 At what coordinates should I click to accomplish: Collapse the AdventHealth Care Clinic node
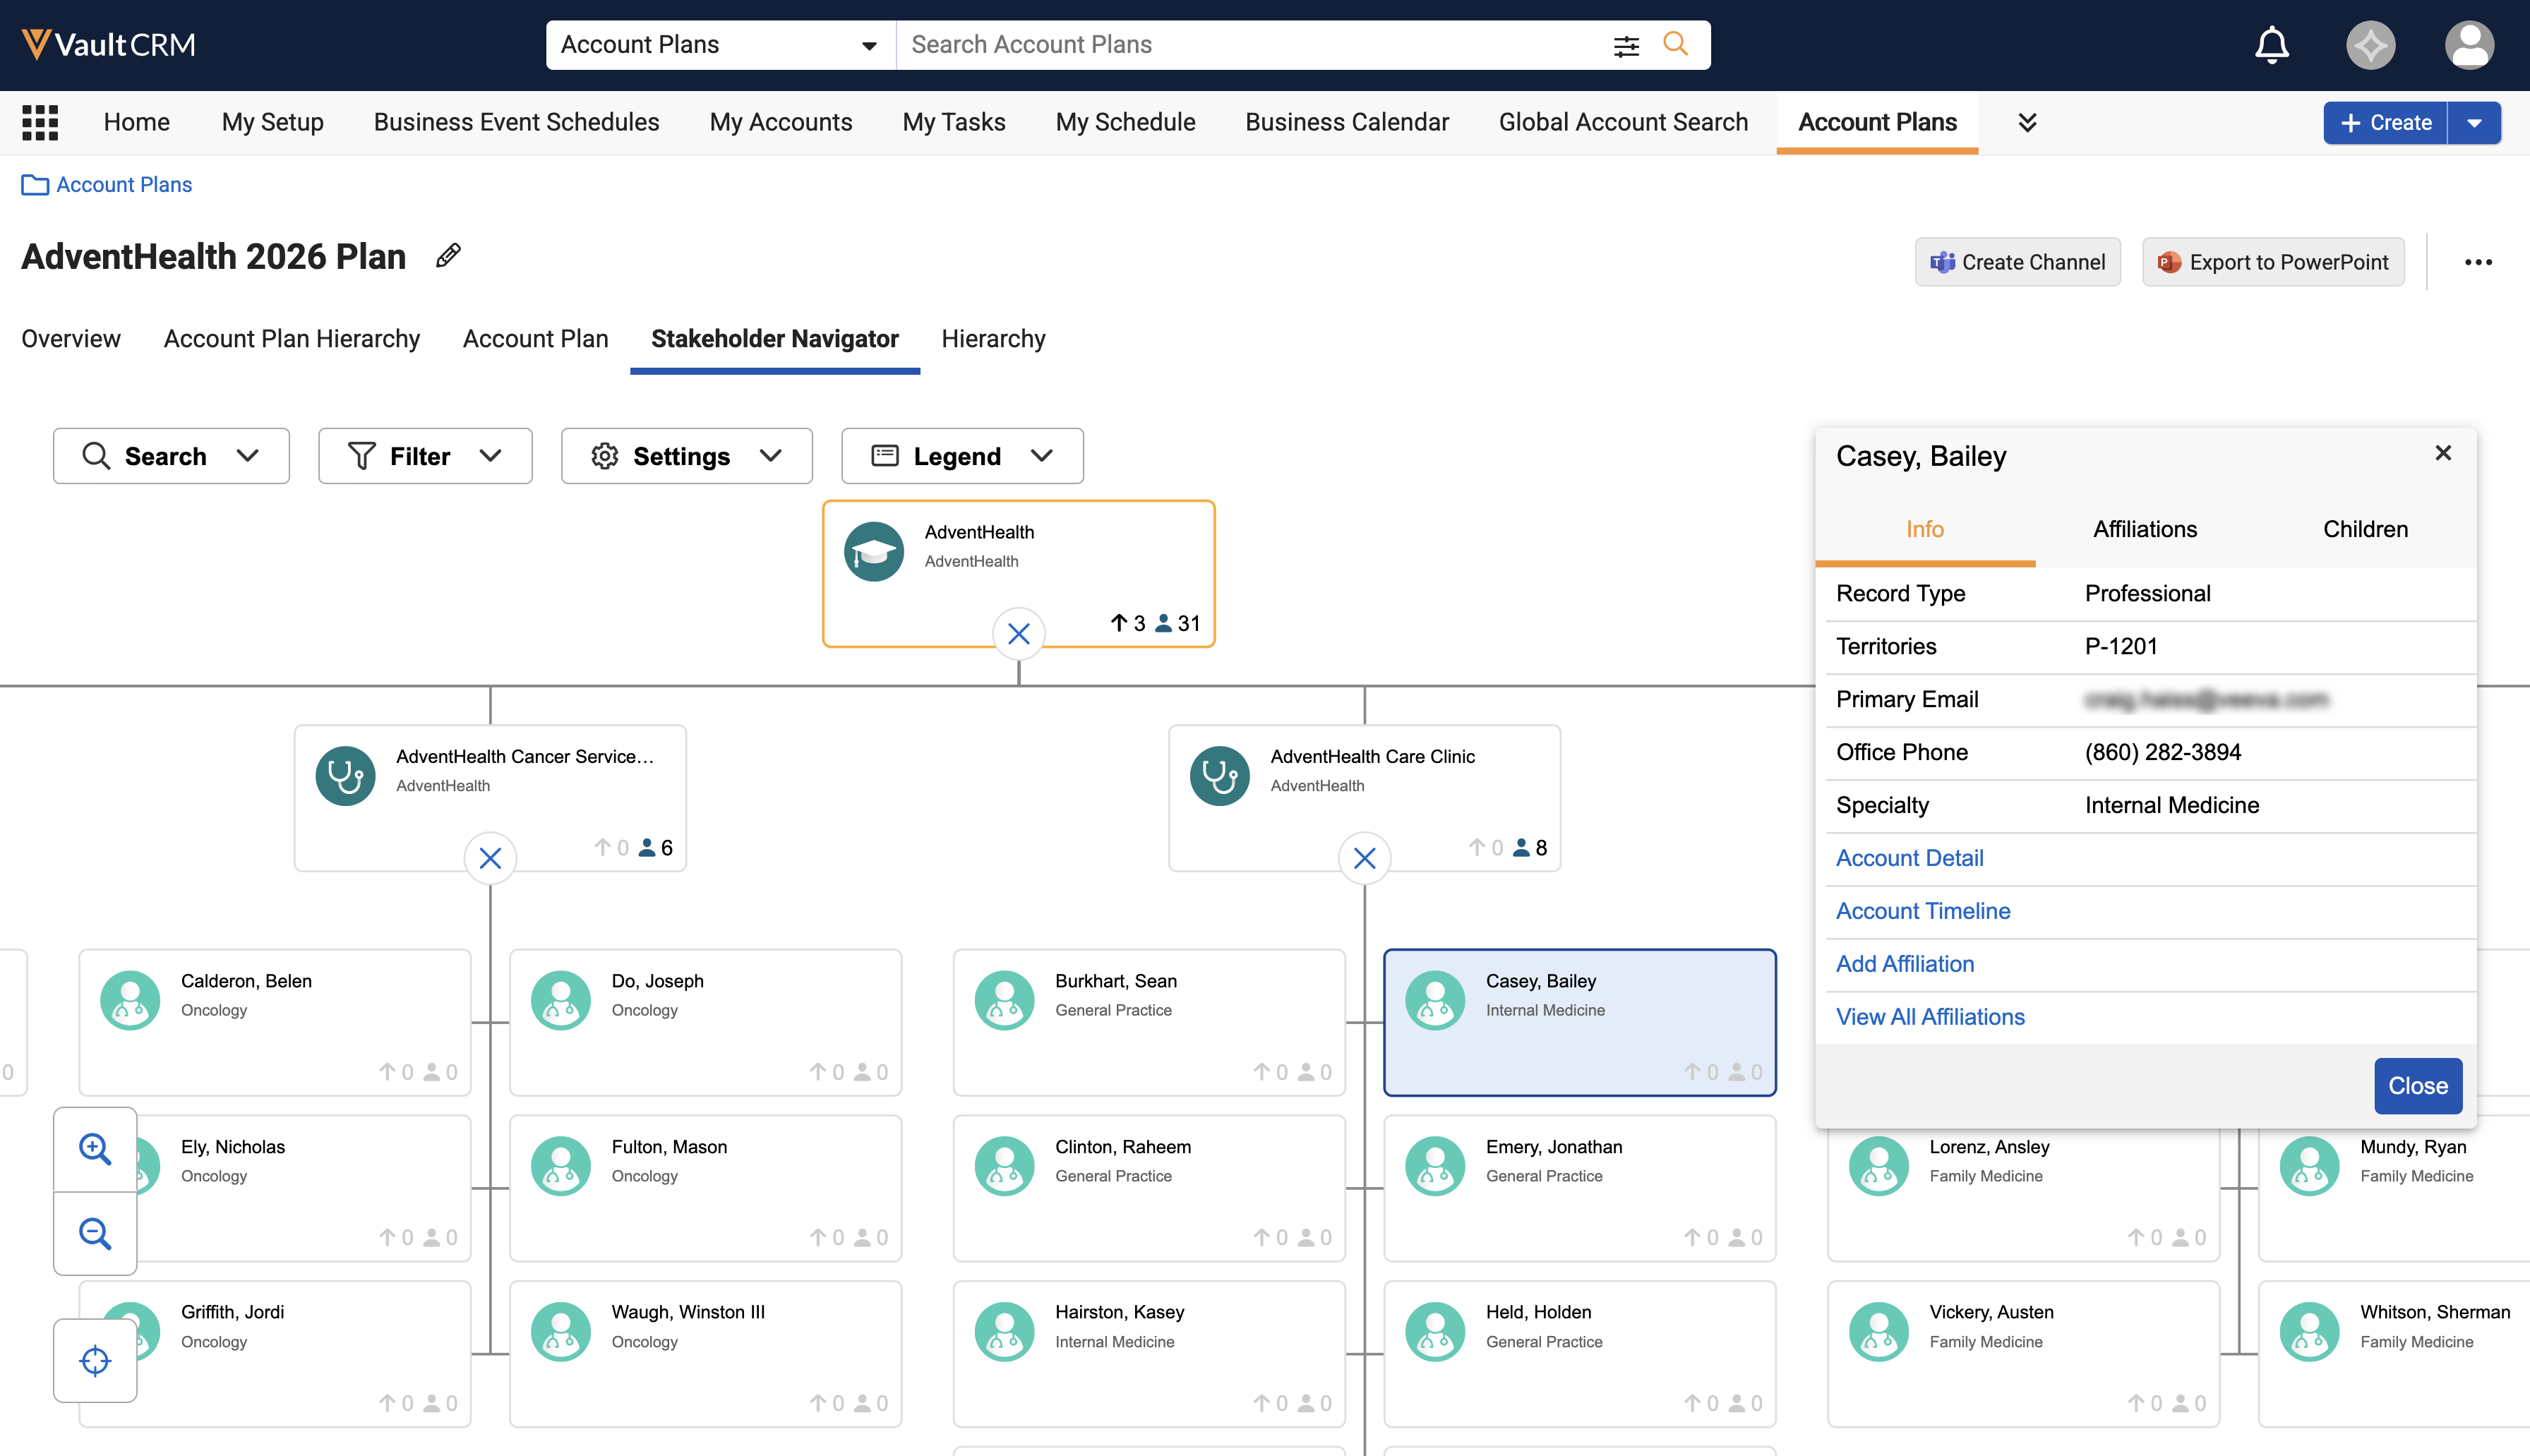pyautogui.click(x=1364, y=858)
